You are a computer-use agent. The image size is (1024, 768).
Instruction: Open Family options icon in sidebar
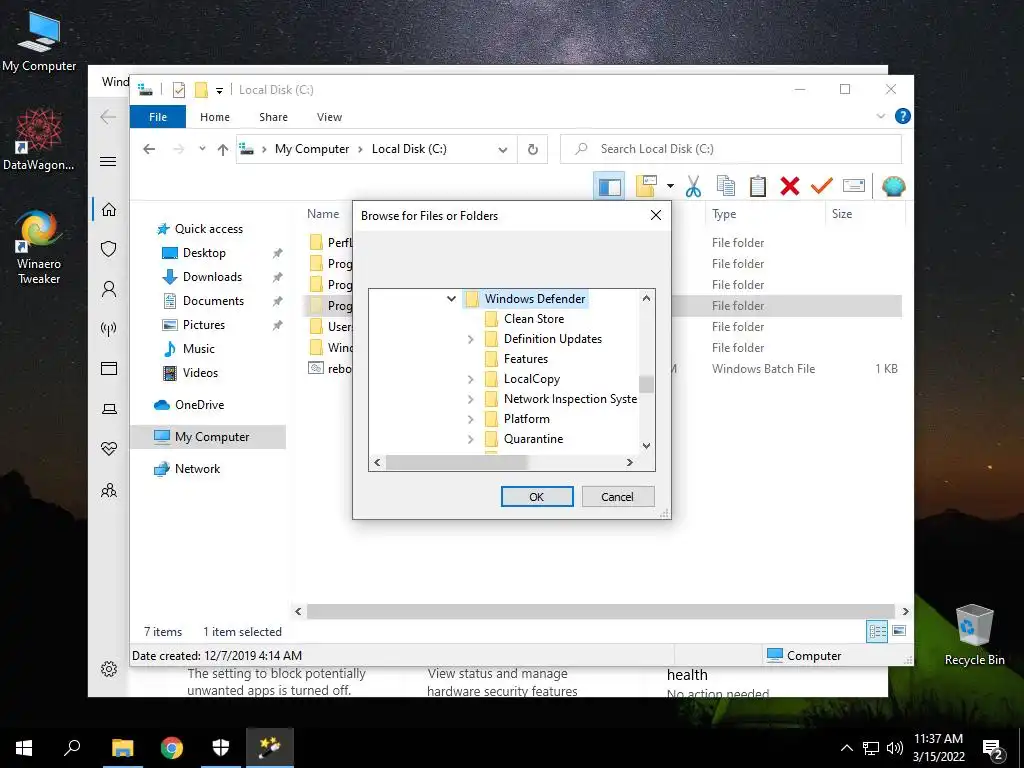coord(109,490)
